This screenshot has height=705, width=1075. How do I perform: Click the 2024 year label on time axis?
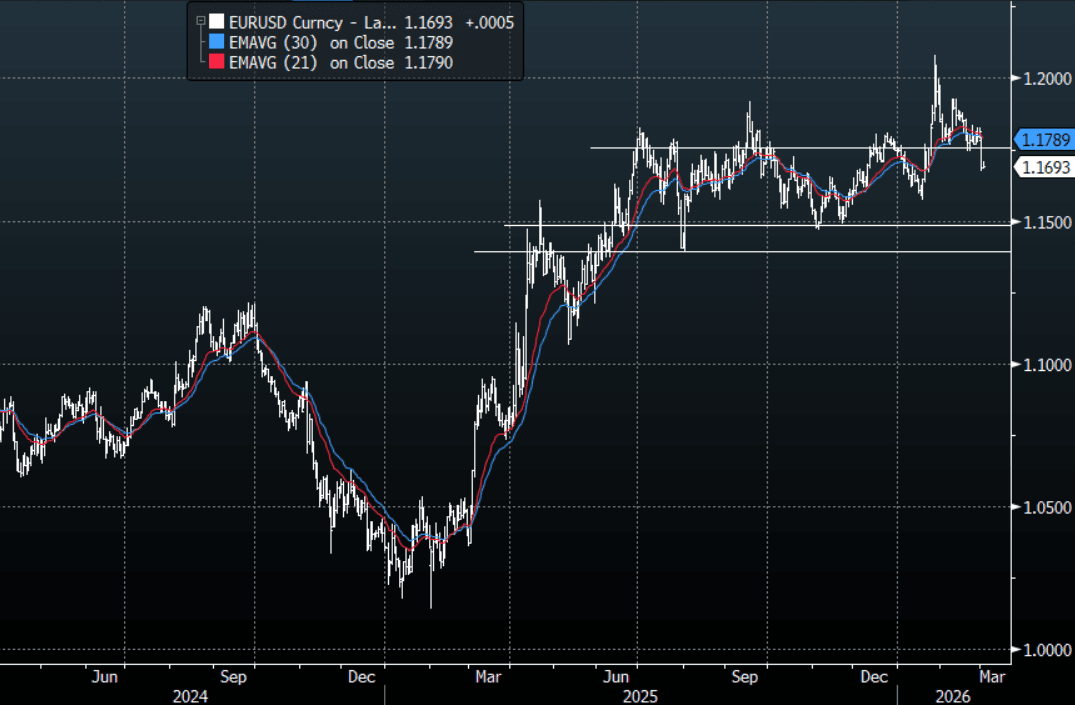tap(192, 693)
